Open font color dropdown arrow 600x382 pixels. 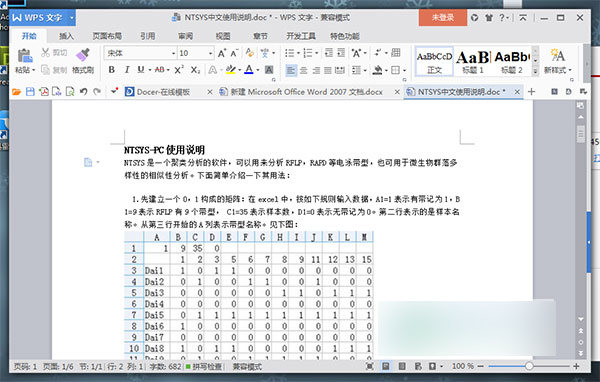pyautogui.click(x=258, y=70)
